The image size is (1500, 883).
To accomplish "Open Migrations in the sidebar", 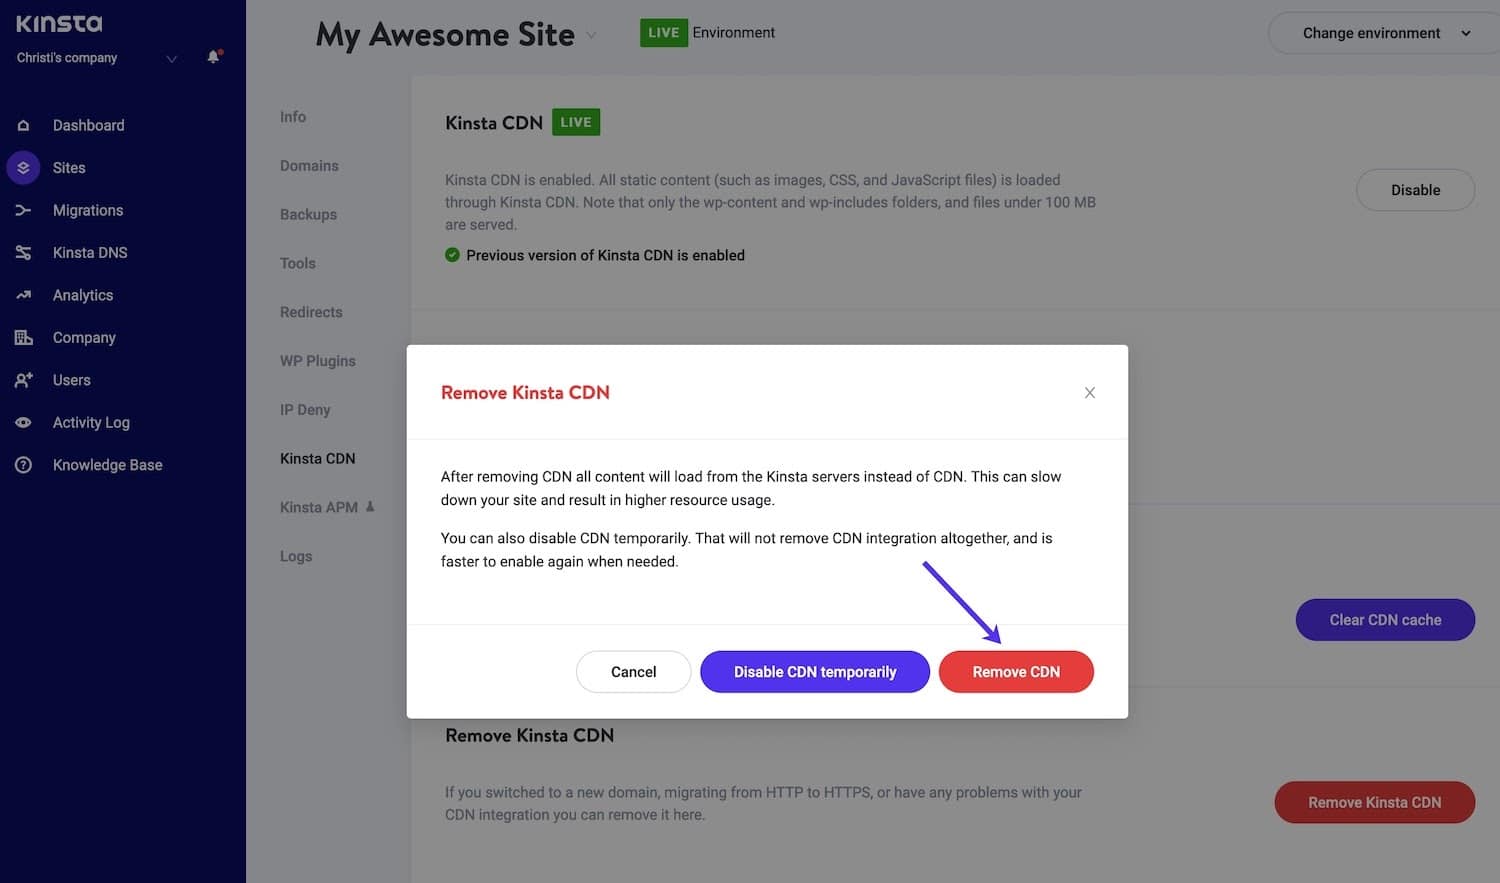I will click(x=88, y=210).
